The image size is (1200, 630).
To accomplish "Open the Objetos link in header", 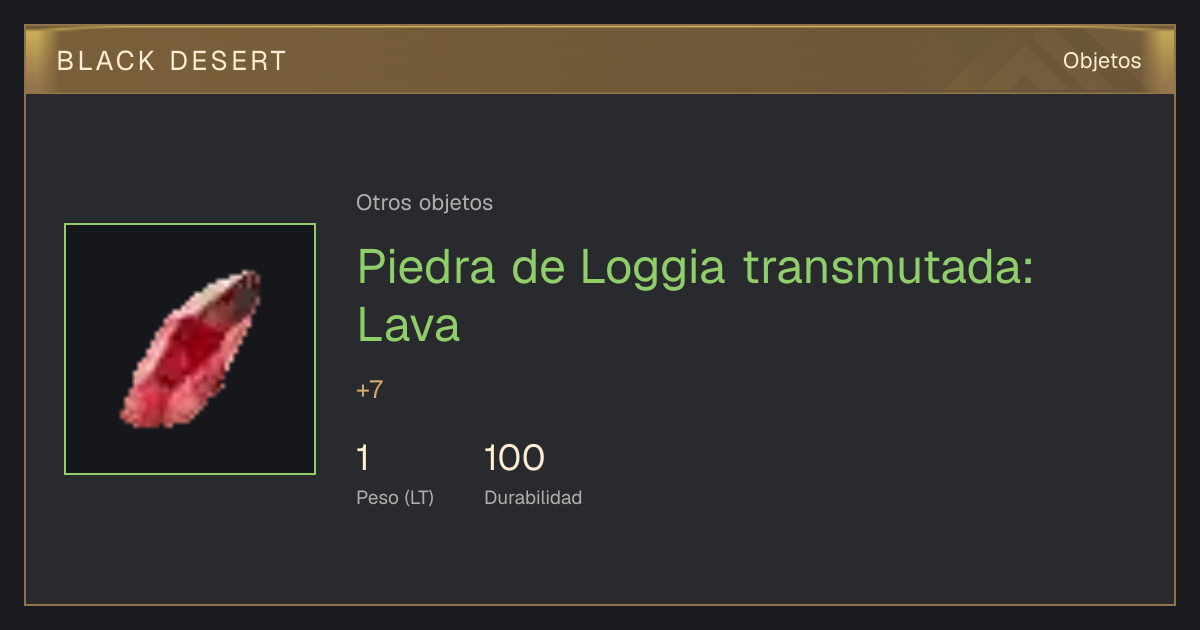I will coord(1102,60).
